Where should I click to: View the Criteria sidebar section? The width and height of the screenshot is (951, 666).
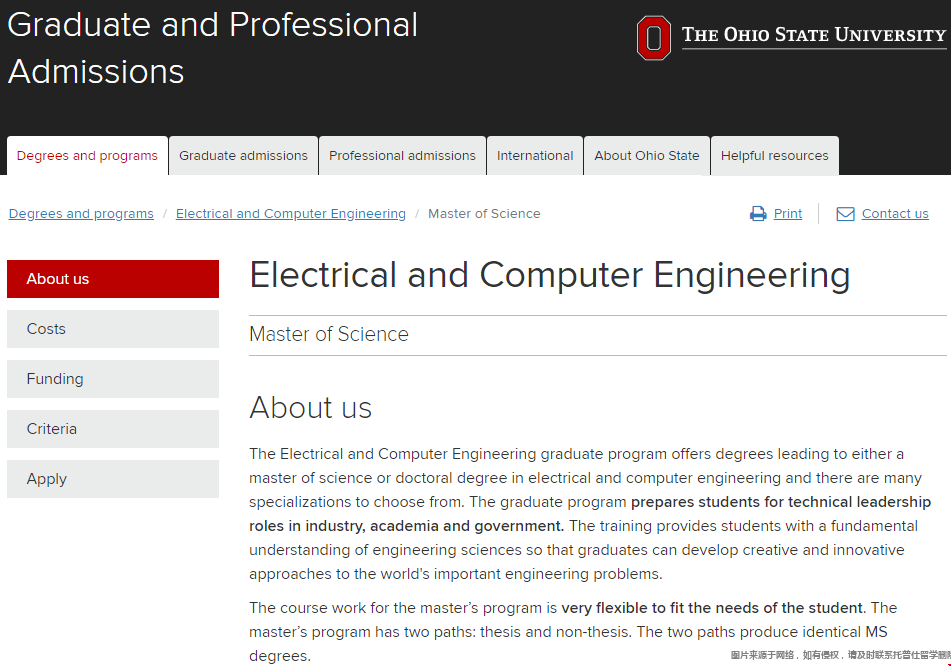pos(113,429)
